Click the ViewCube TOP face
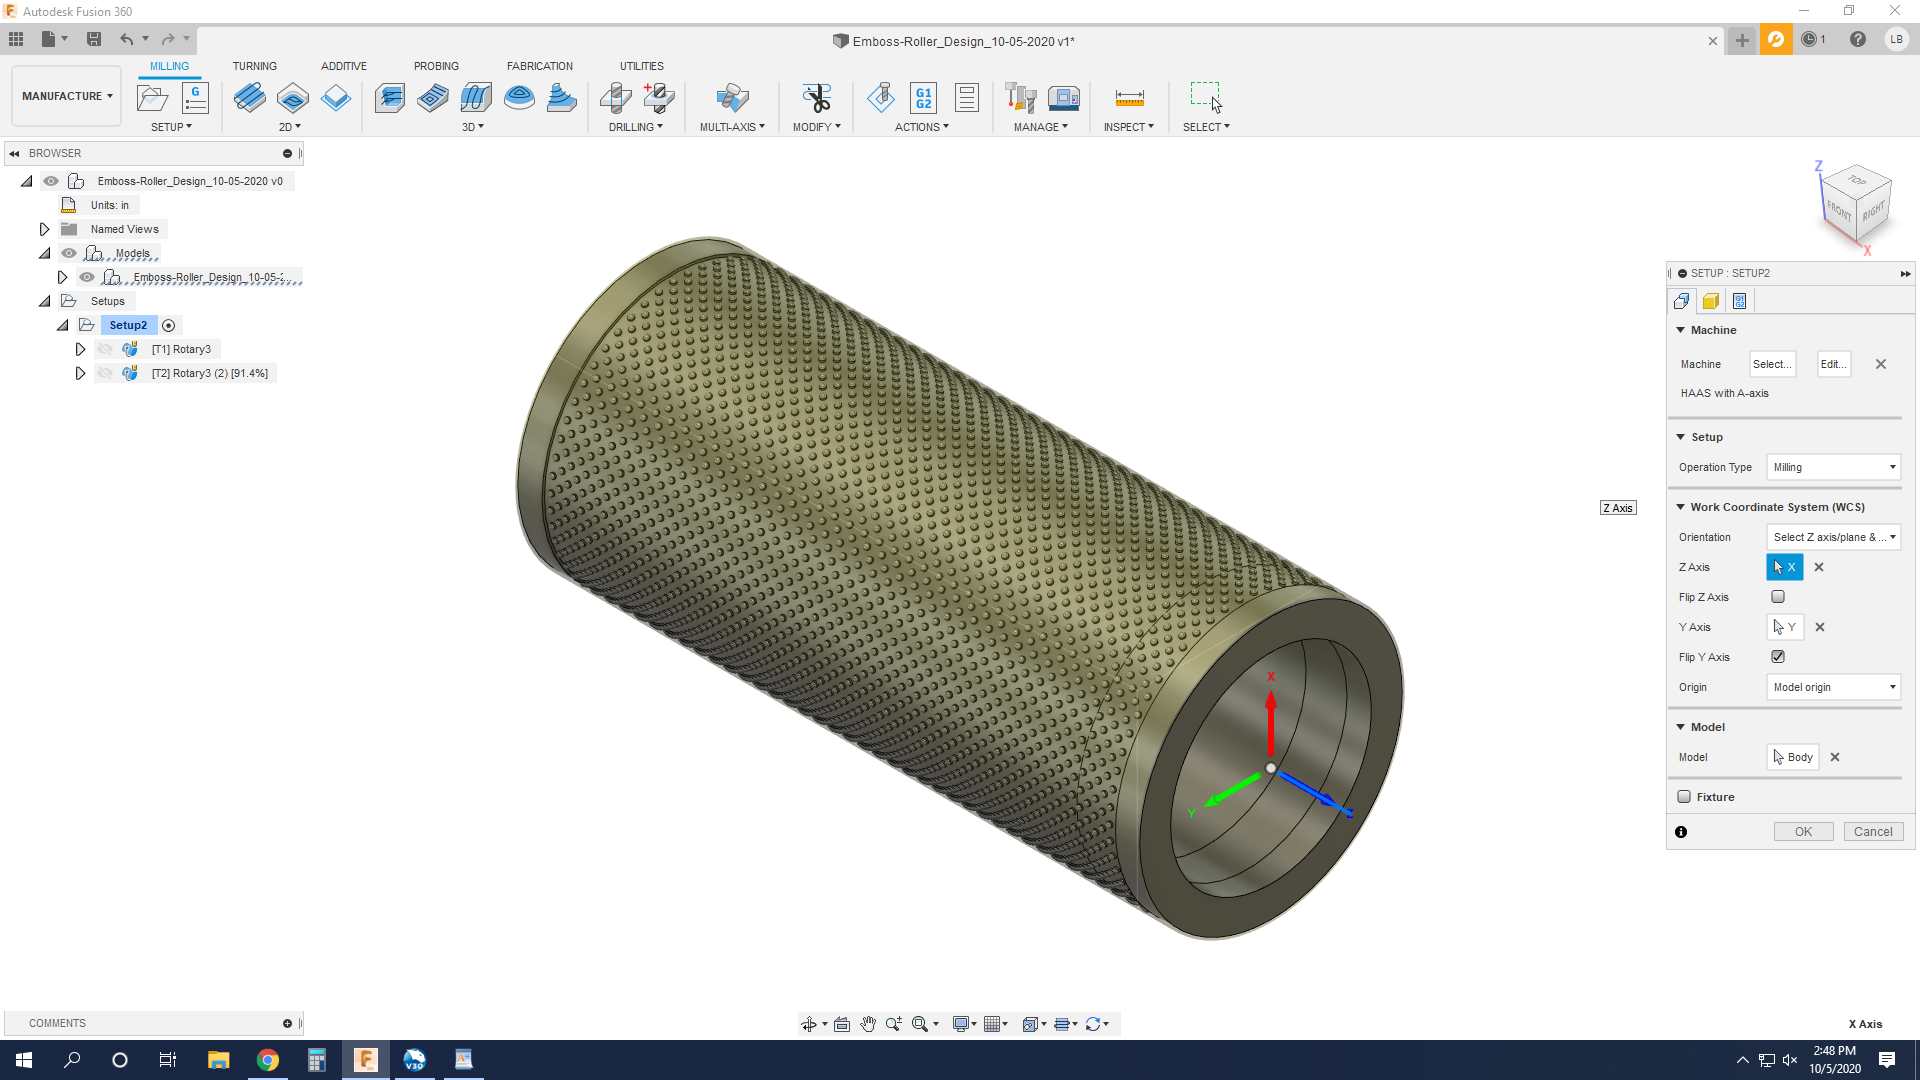The width and height of the screenshot is (1920, 1080). pyautogui.click(x=1856, y=182)
